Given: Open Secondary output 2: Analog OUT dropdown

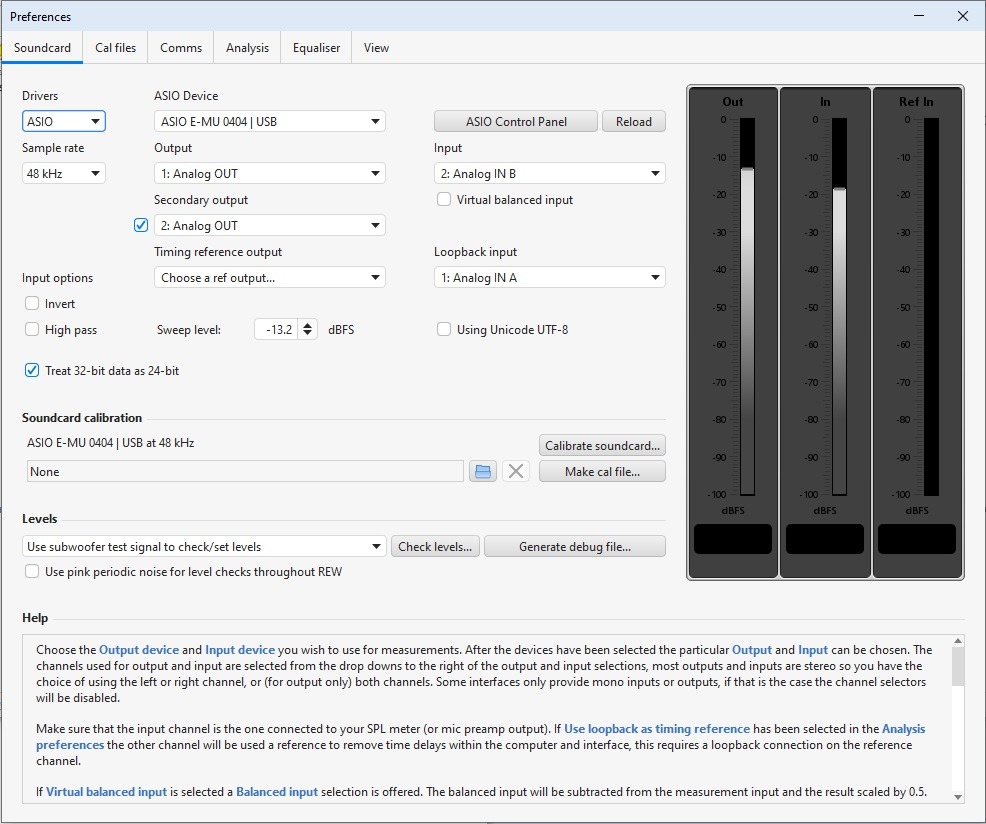Looking at the screenshot, I should coord(270,225).
